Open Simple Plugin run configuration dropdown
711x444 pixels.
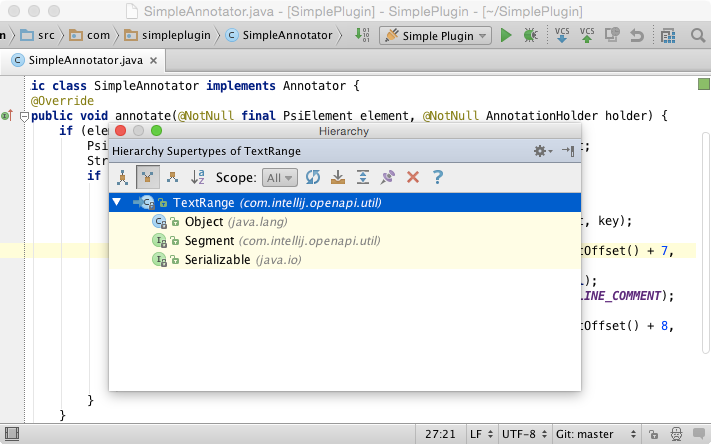[x=435, y=35]
